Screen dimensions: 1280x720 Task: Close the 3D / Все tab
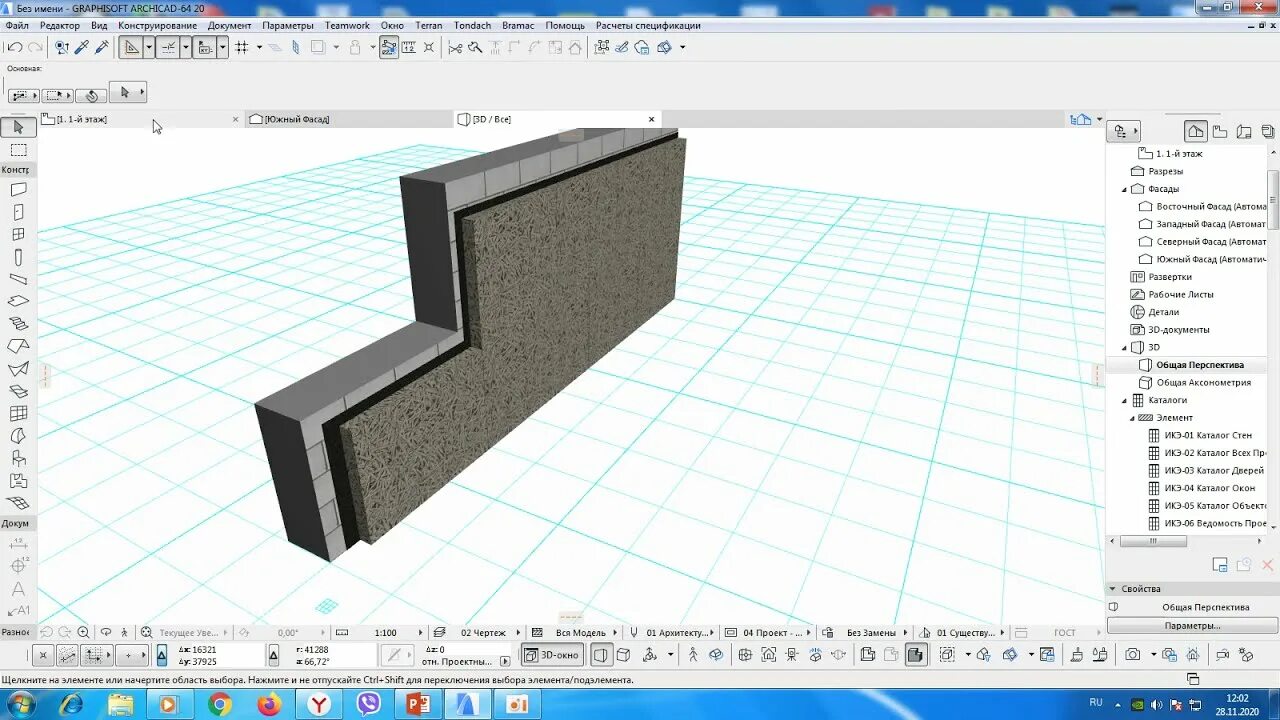coord(651,119)
